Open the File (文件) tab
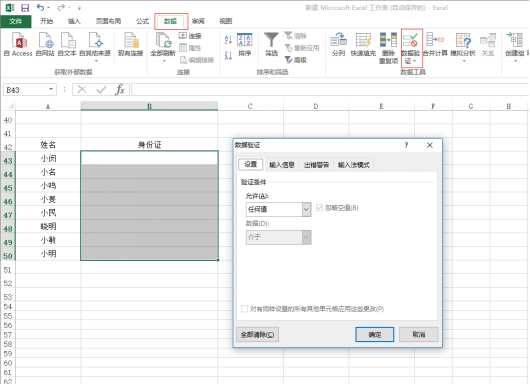 point(16,21)
